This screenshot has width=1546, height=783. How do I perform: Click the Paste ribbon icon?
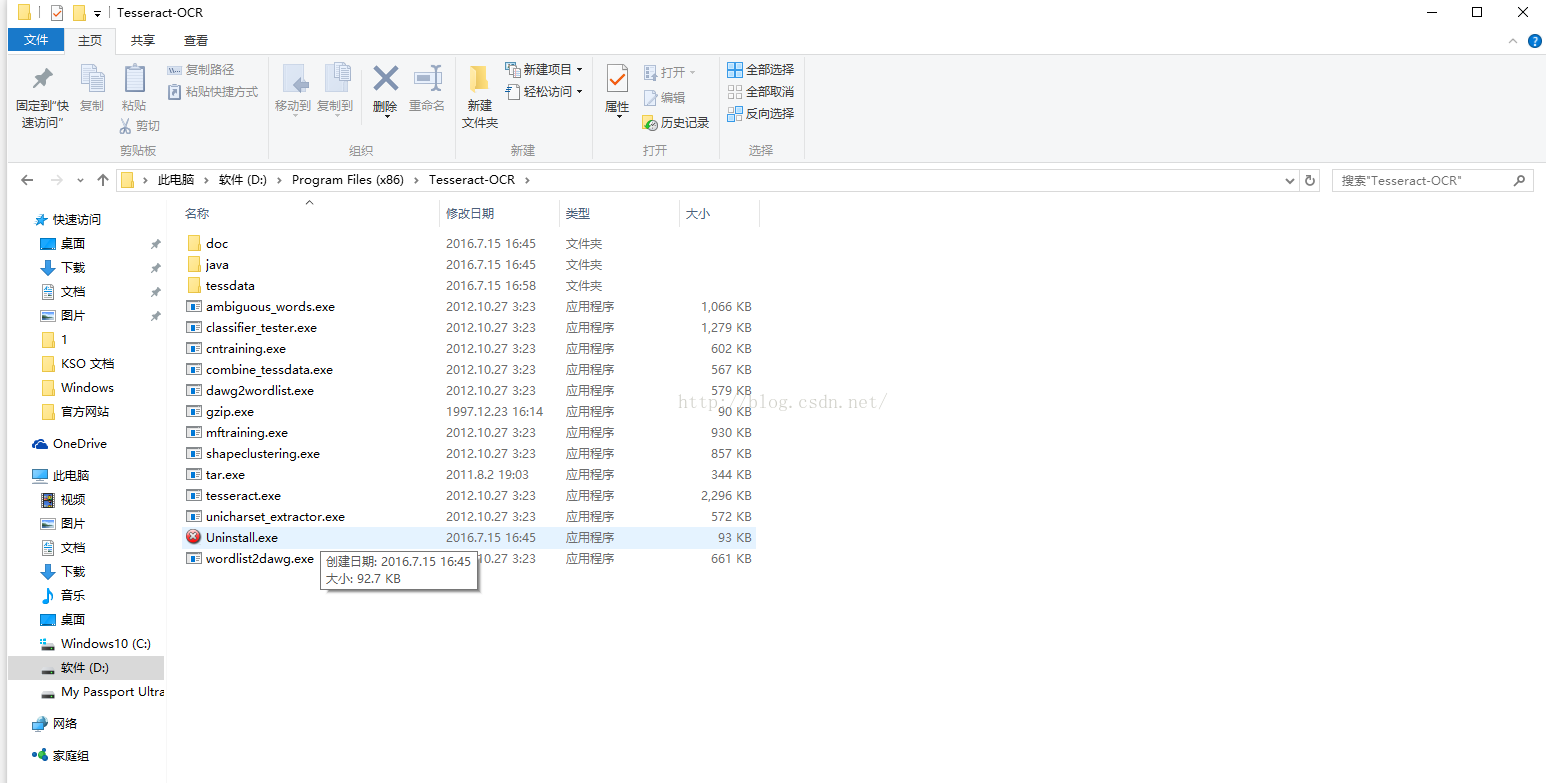click(x=134, y=88)
